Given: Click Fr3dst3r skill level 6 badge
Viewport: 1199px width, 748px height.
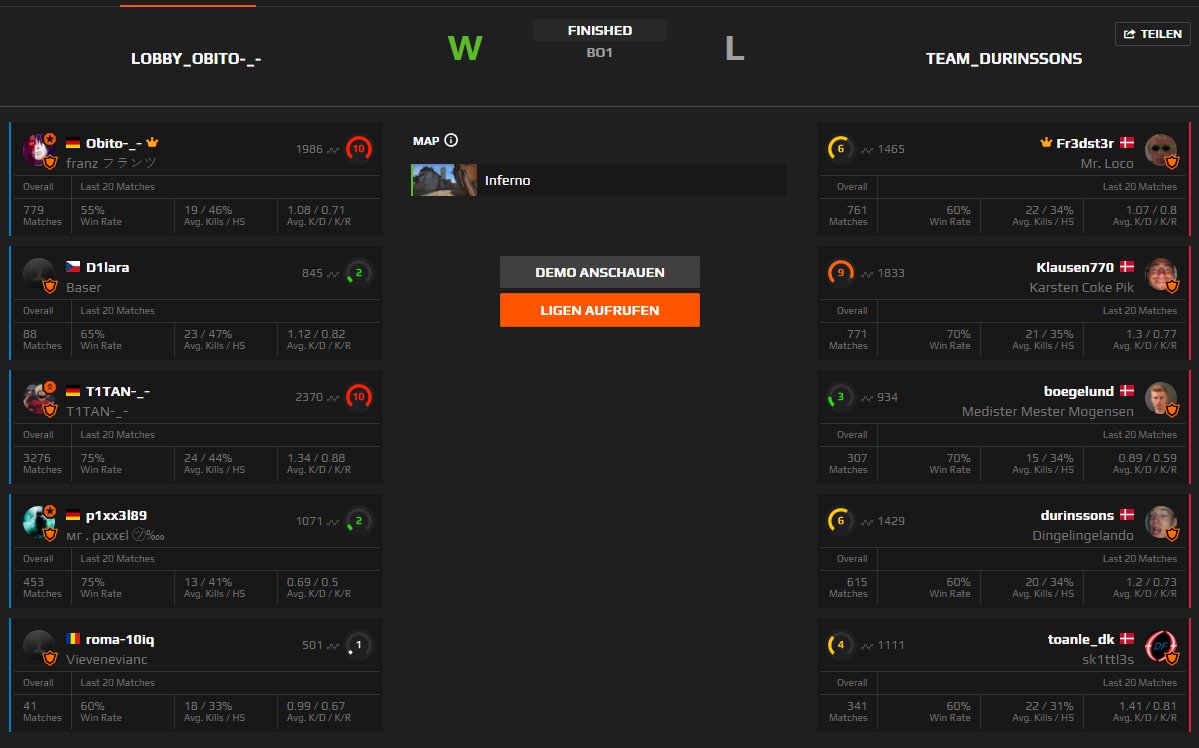Looking at the screenshot, I should (x=840, y=148).
